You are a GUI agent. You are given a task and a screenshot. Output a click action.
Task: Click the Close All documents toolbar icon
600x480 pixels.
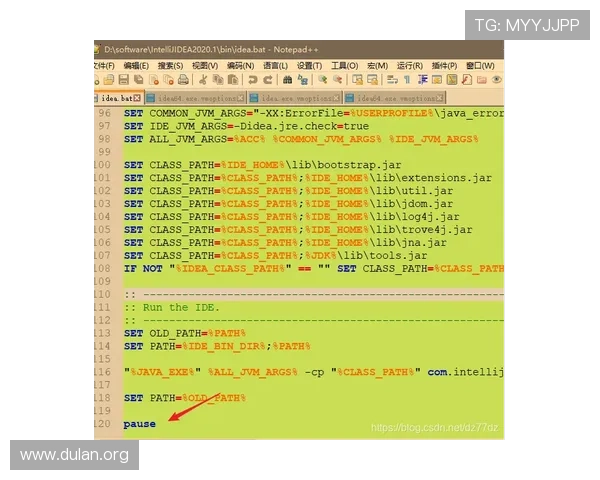pos(168,80)
